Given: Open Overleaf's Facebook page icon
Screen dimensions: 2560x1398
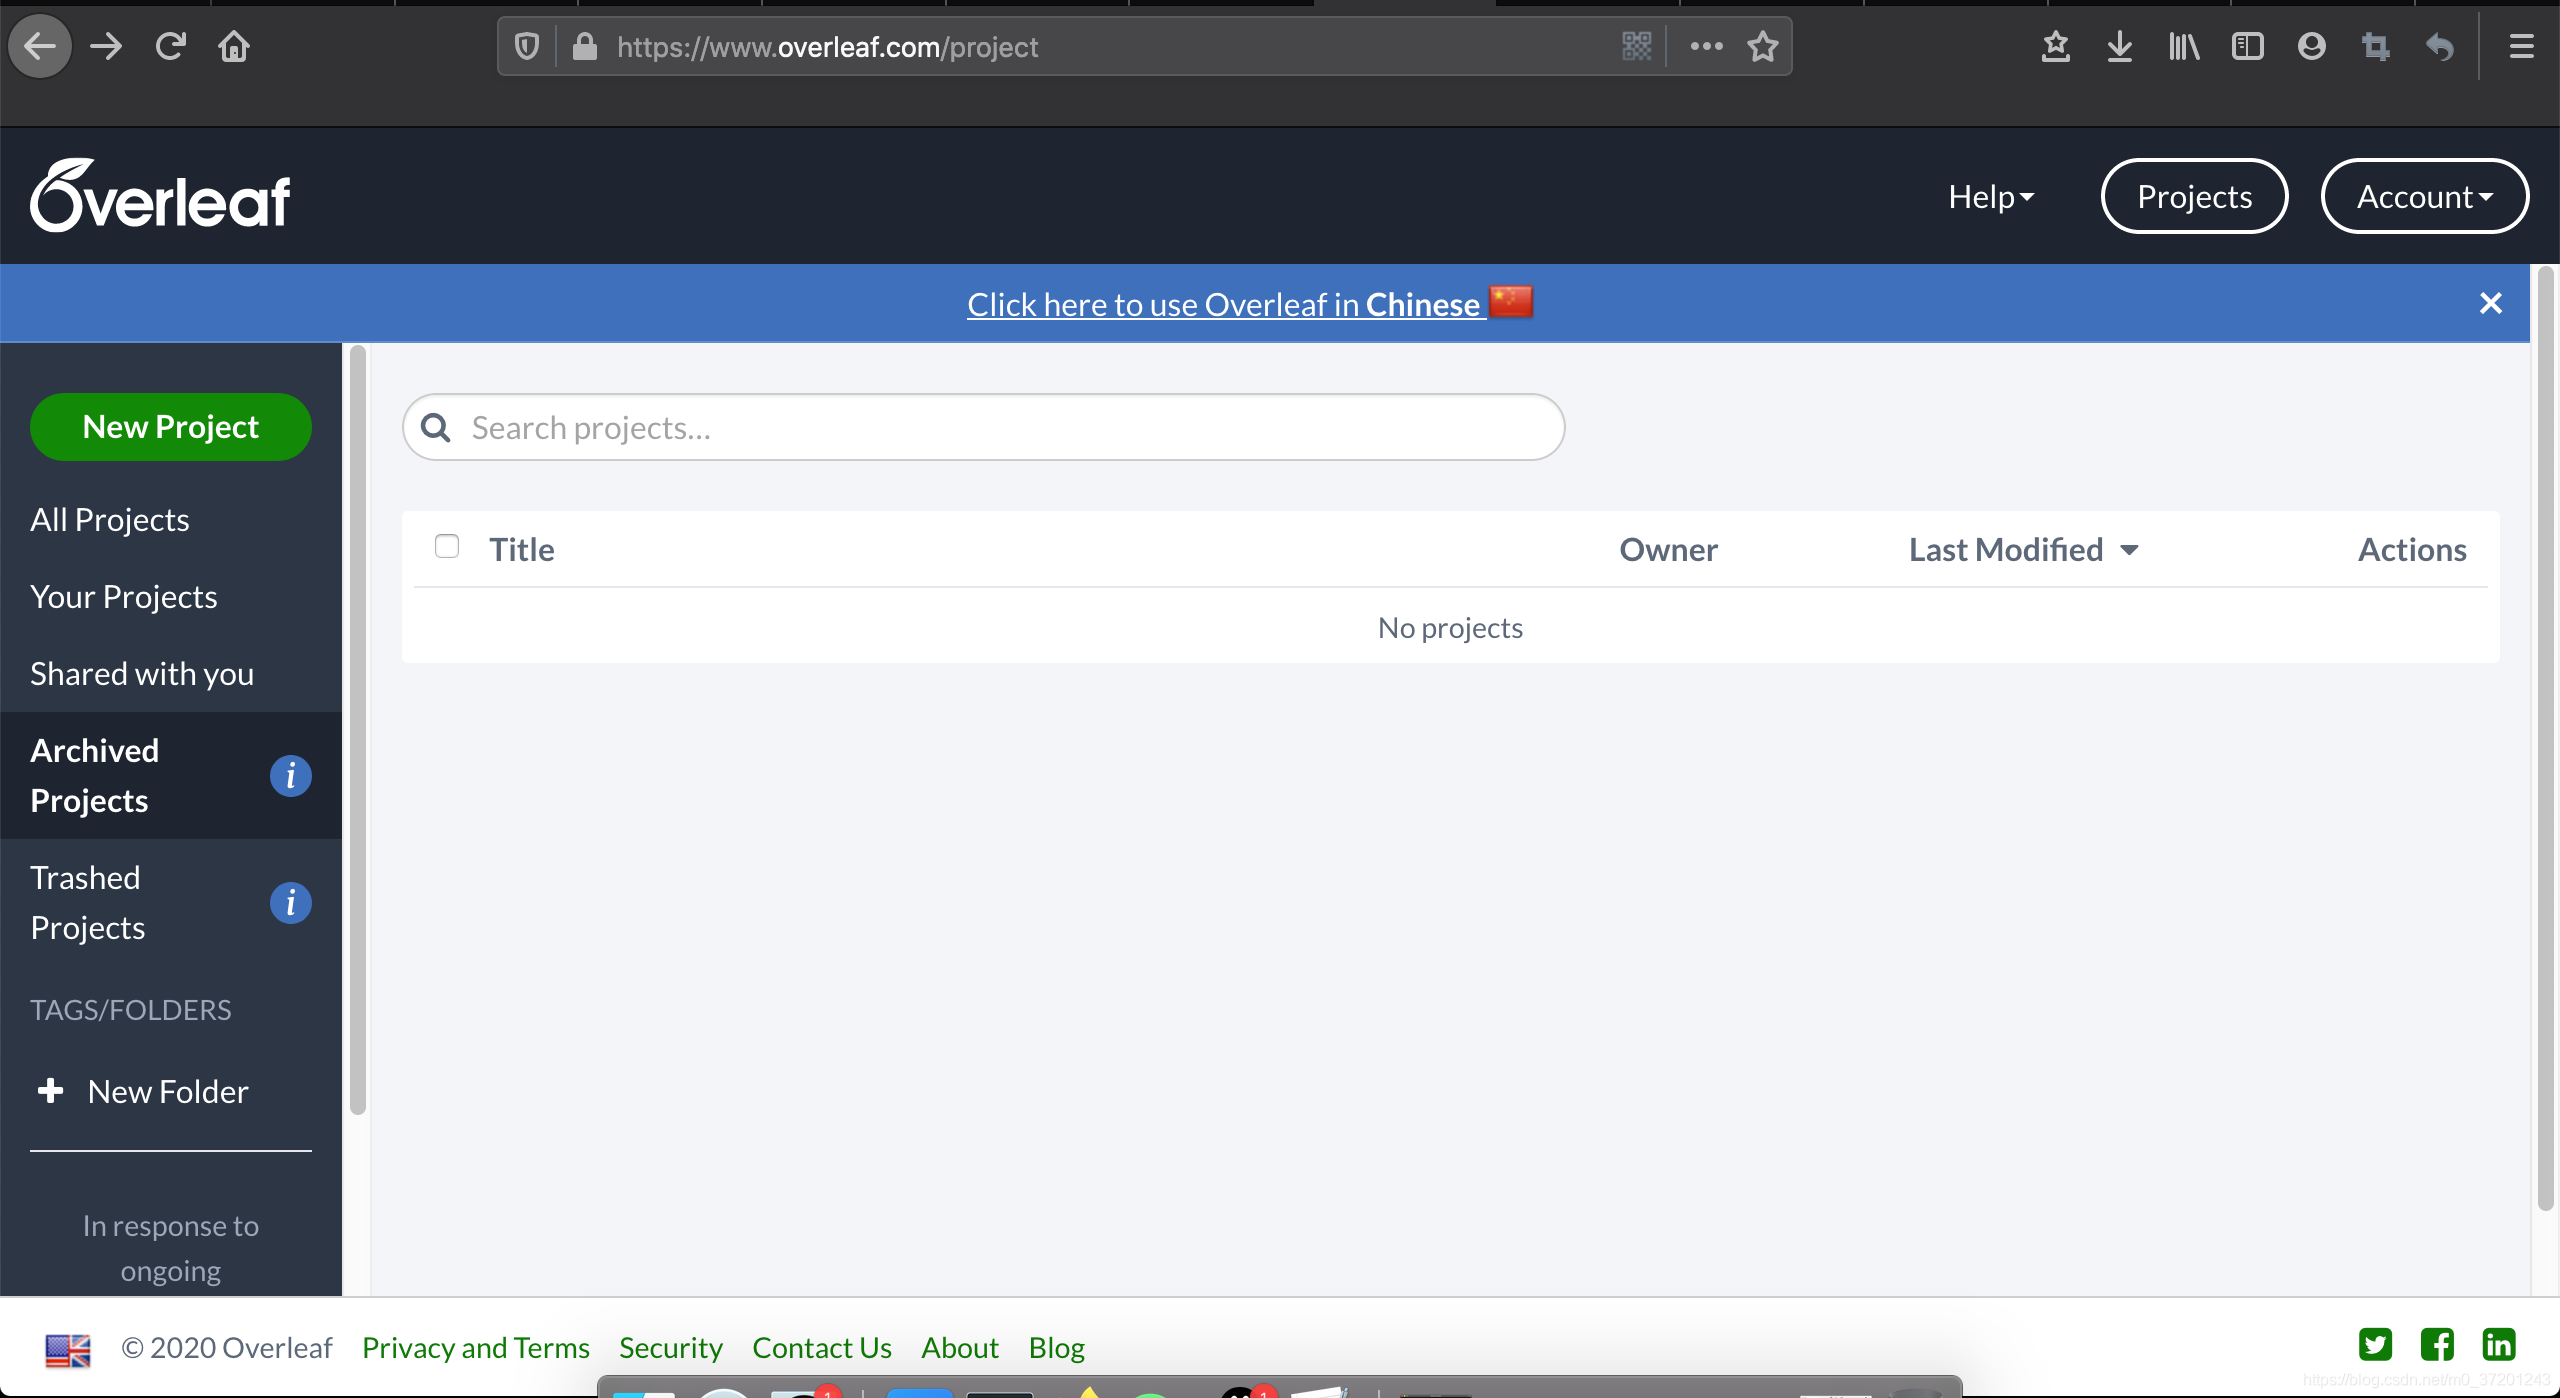Looking at the screenshot, I should pos(2437,1345).
